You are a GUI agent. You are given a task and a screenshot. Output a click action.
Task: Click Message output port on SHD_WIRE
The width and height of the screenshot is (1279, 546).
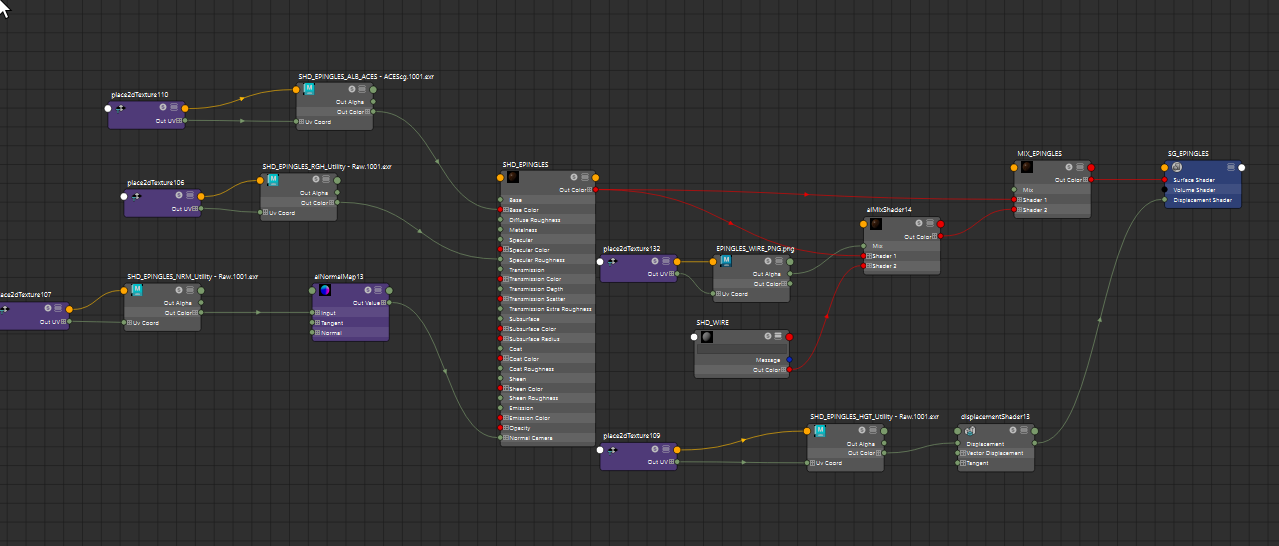(x=789, y=360)
